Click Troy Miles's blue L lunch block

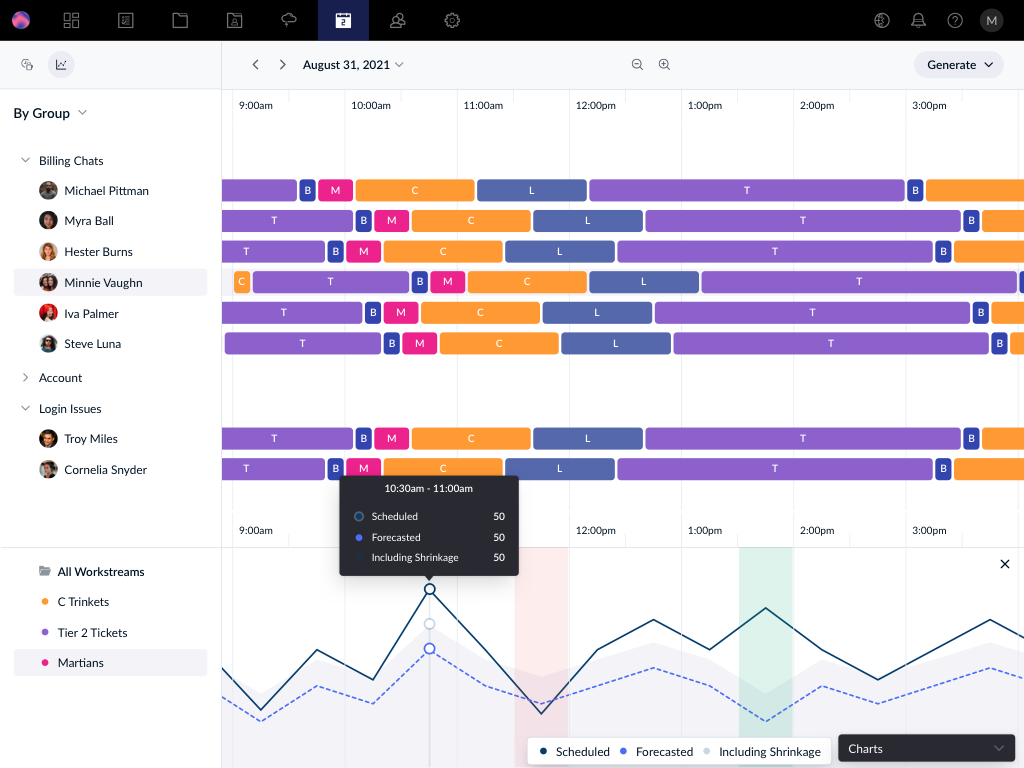pyautogui.click(x=588, y=438)
